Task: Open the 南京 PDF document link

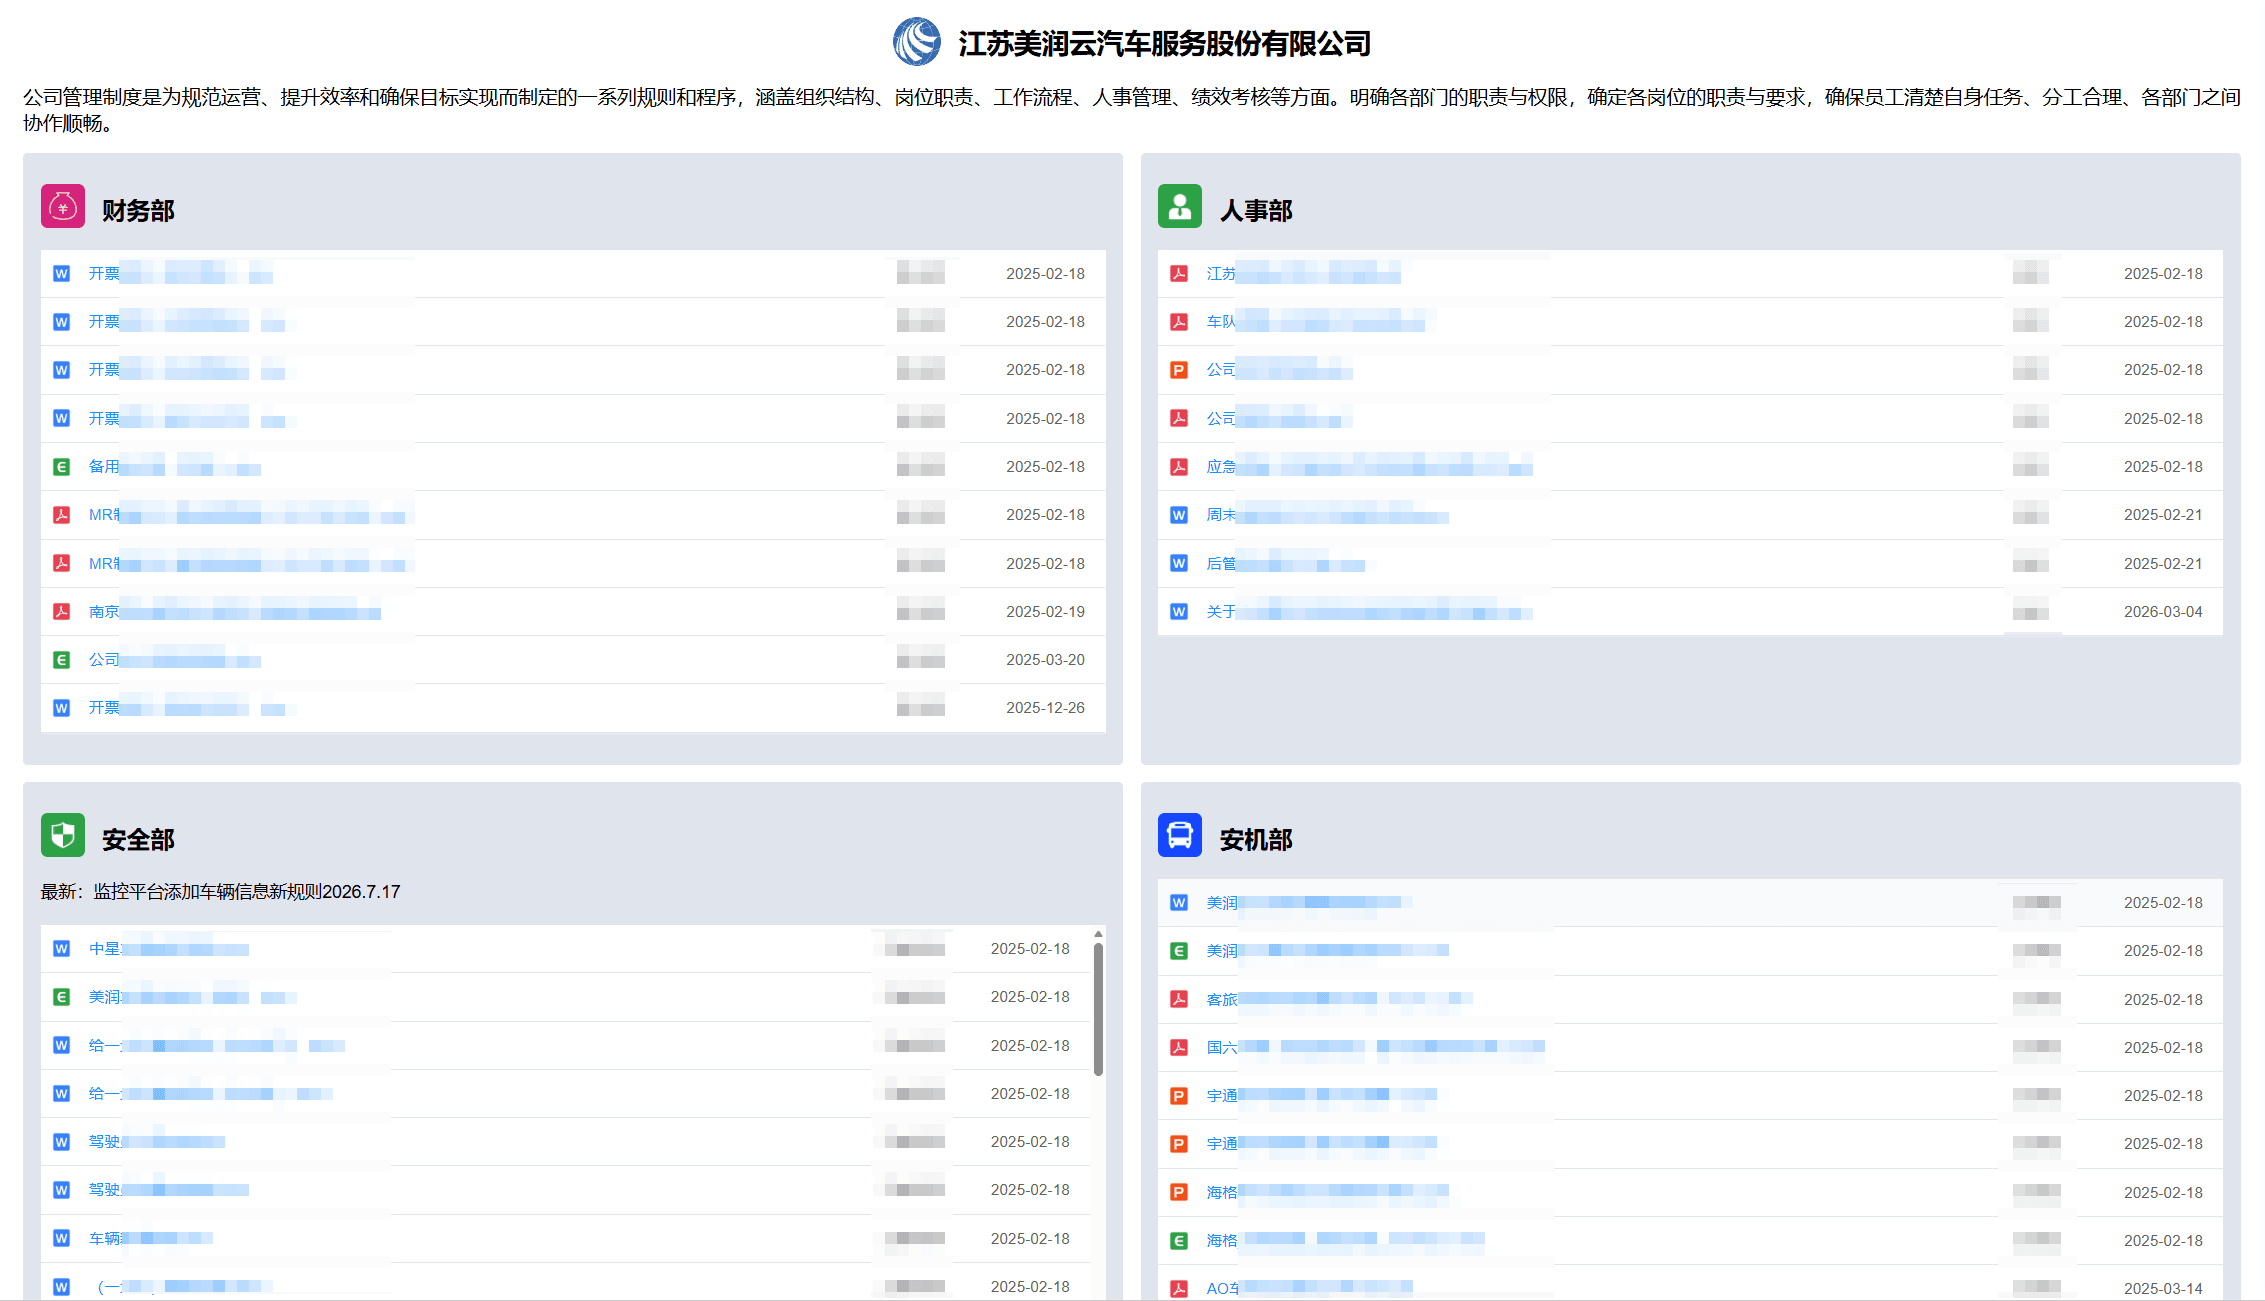Action: [235, 611]
